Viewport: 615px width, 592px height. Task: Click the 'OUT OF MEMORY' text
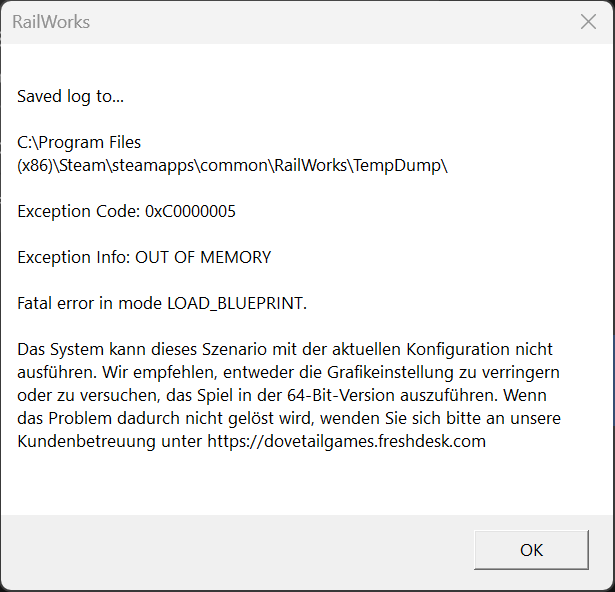pos(203,257)
